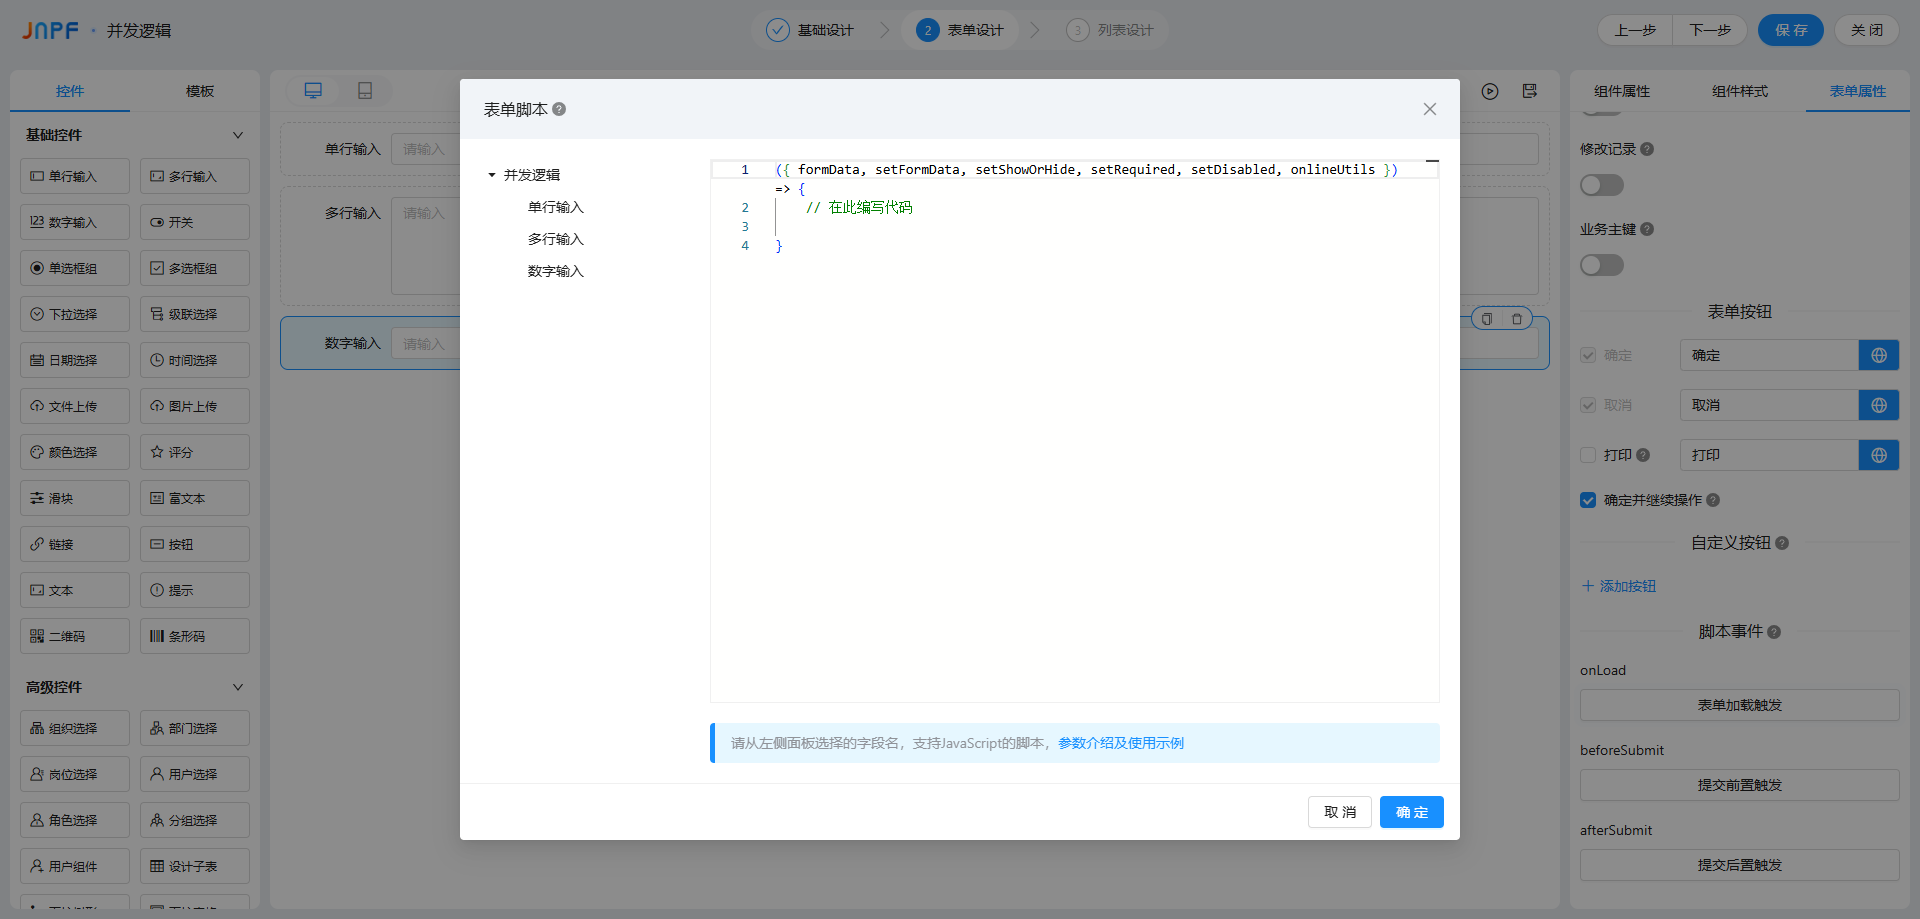Close the 表单脚本 dialog
1920x919 pixels.
(x=1430, y=109)
